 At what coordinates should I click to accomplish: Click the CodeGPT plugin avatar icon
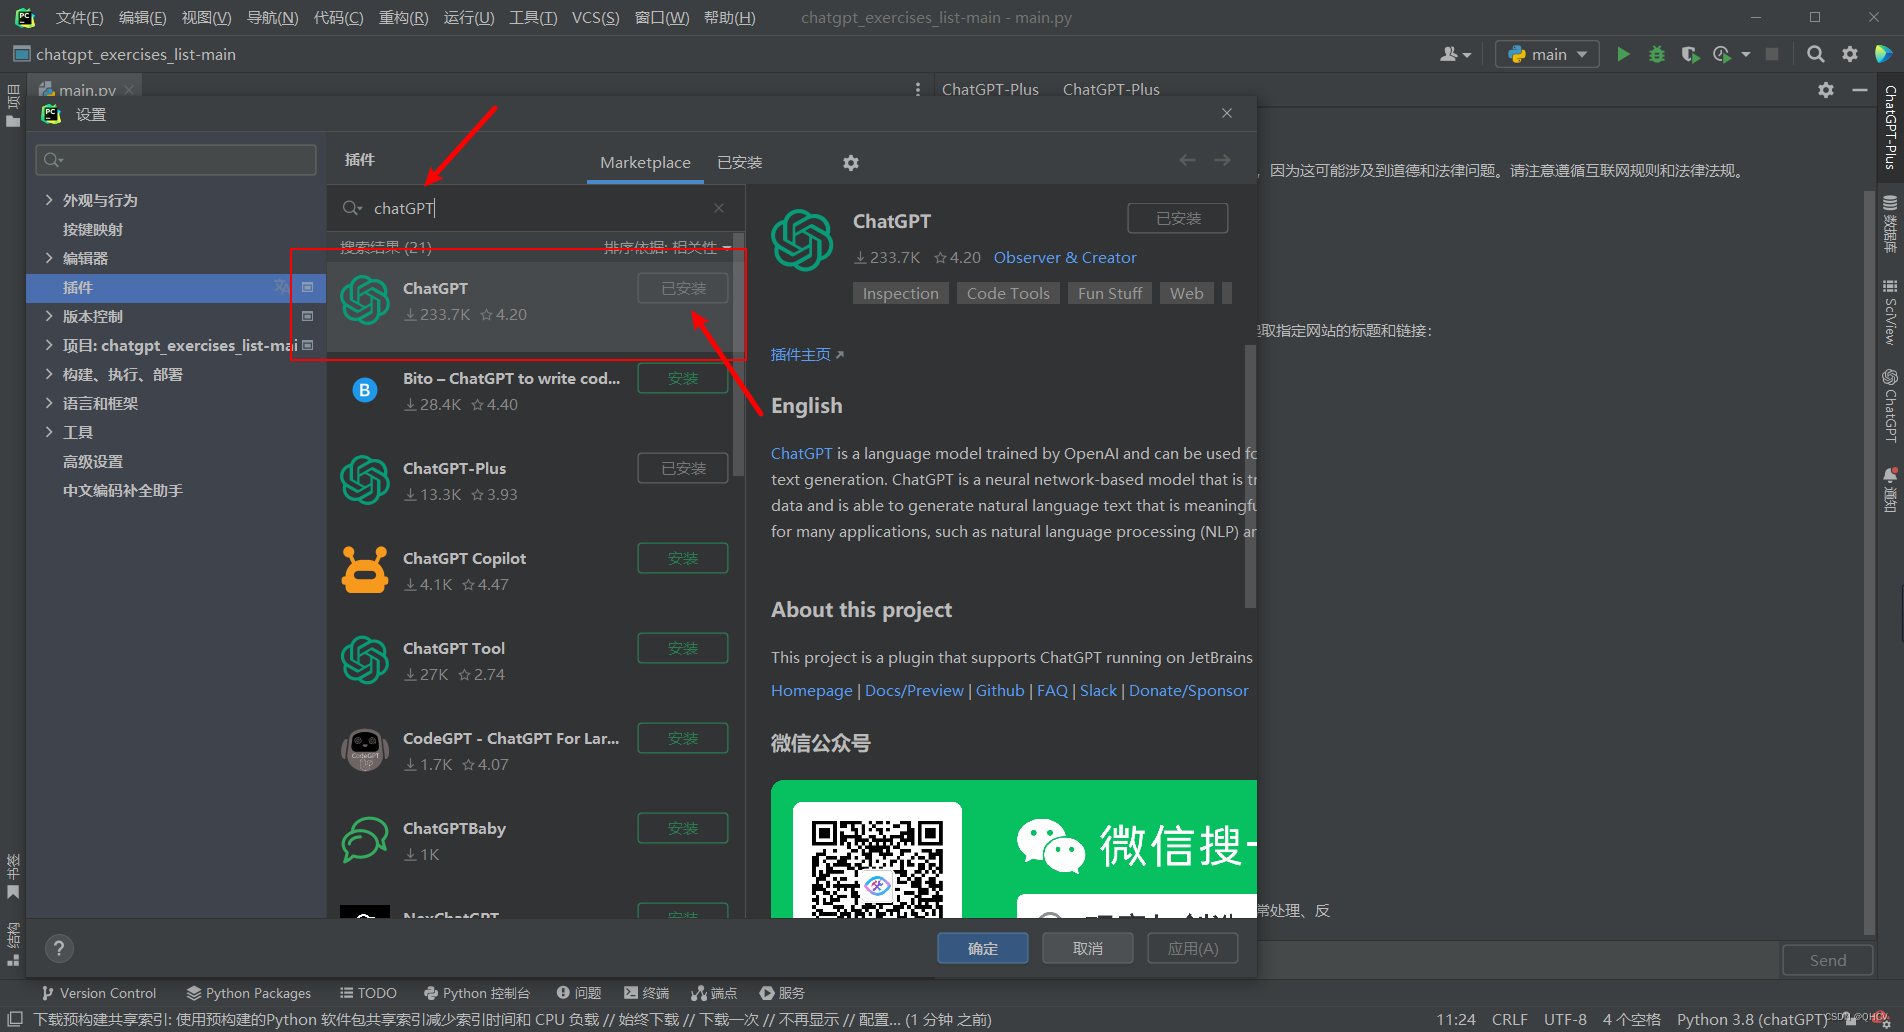[x=365, y=750]
